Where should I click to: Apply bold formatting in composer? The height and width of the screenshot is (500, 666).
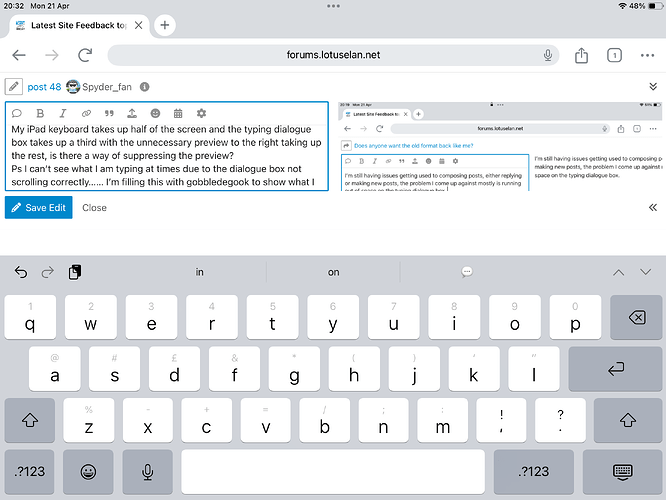pyautogui.click(x=40, y=113)
